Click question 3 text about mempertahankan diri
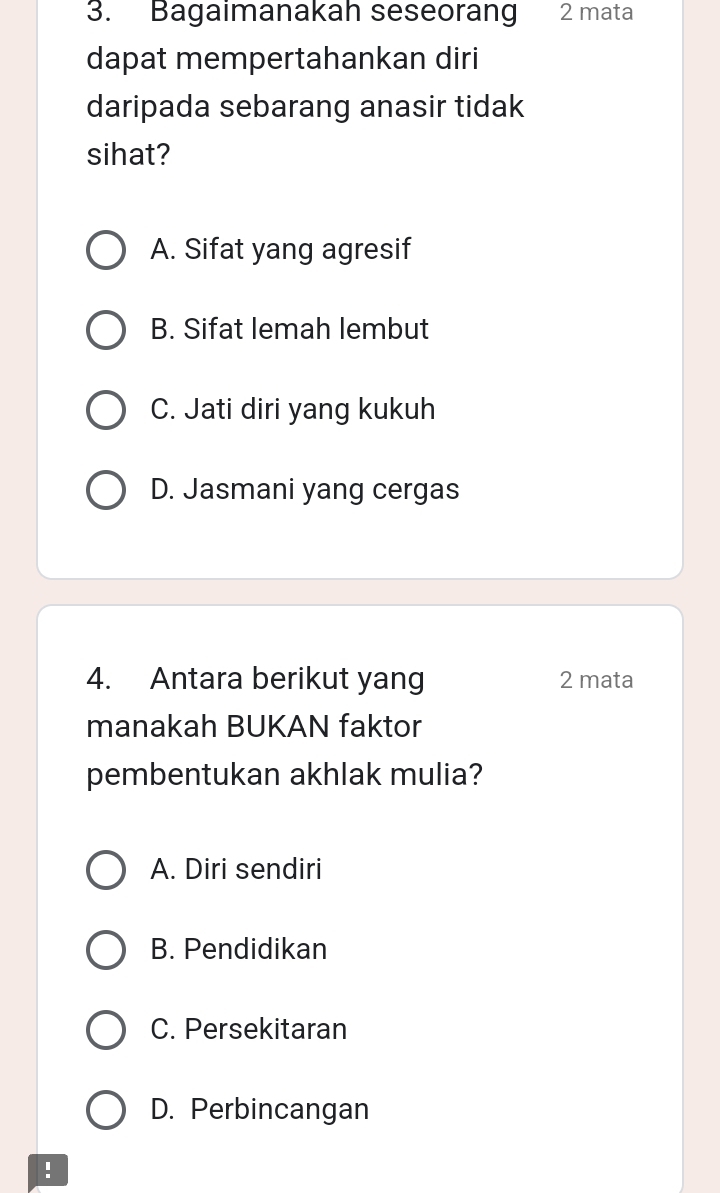 tap(300, 82)
